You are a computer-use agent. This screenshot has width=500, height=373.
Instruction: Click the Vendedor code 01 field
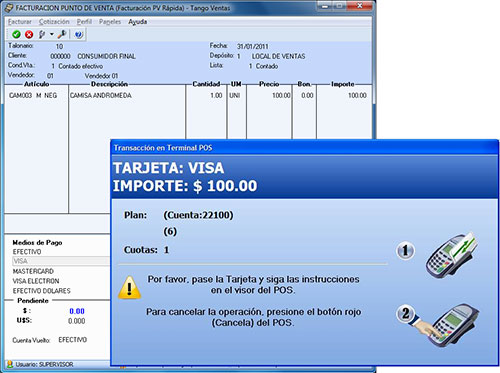tap(50, 76)
